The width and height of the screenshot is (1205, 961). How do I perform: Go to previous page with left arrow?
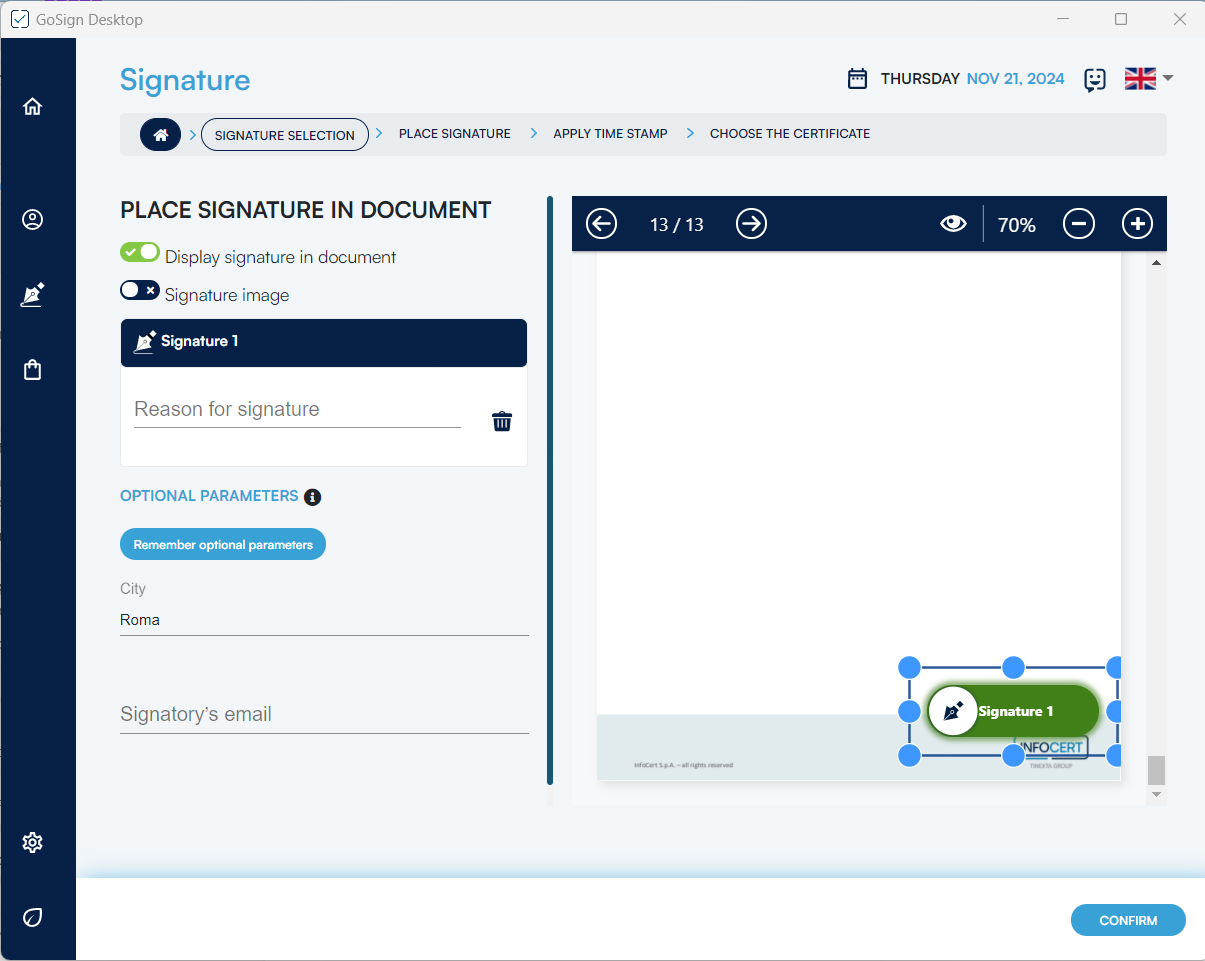[x=601, y=224]
